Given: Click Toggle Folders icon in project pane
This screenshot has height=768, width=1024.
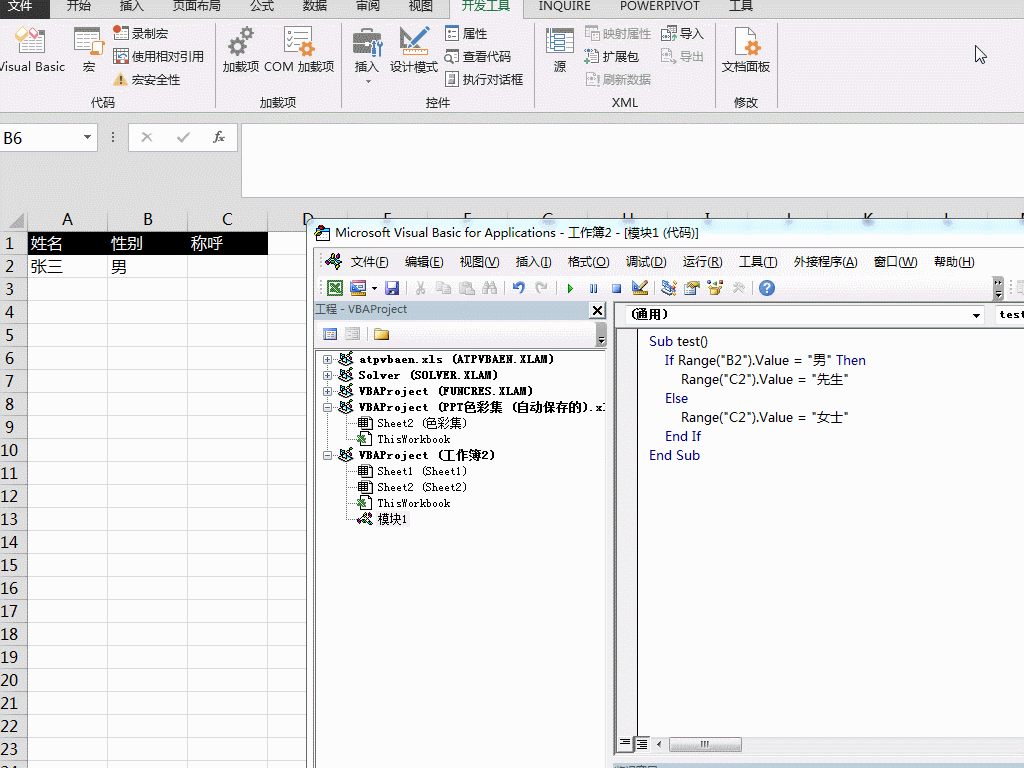Looking at the screenshot, I should pyautogui.click(x=381, y=334).
